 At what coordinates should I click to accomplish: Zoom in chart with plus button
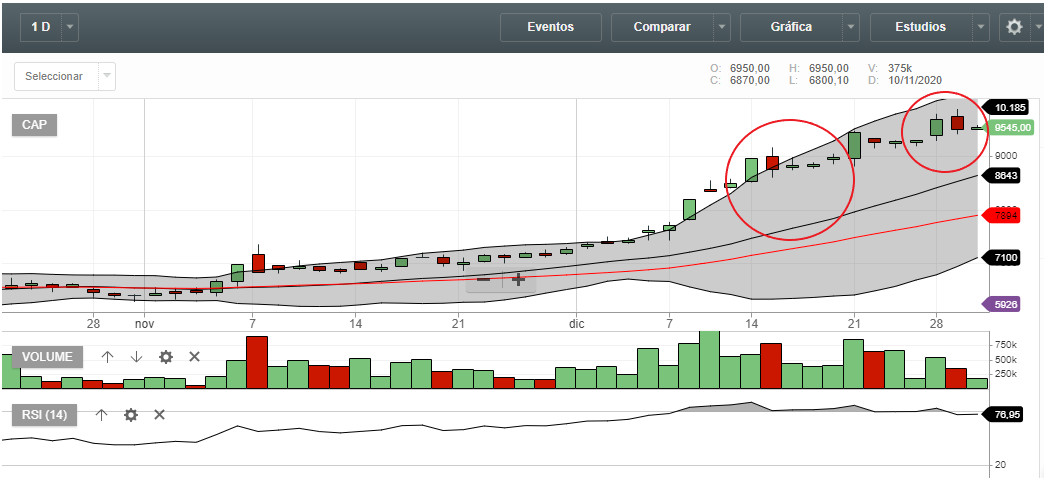518,280
